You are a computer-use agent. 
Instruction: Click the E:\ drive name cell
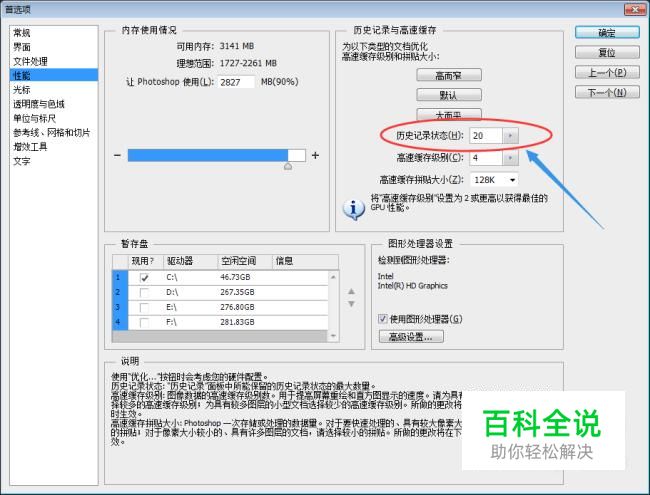(172, 307)
